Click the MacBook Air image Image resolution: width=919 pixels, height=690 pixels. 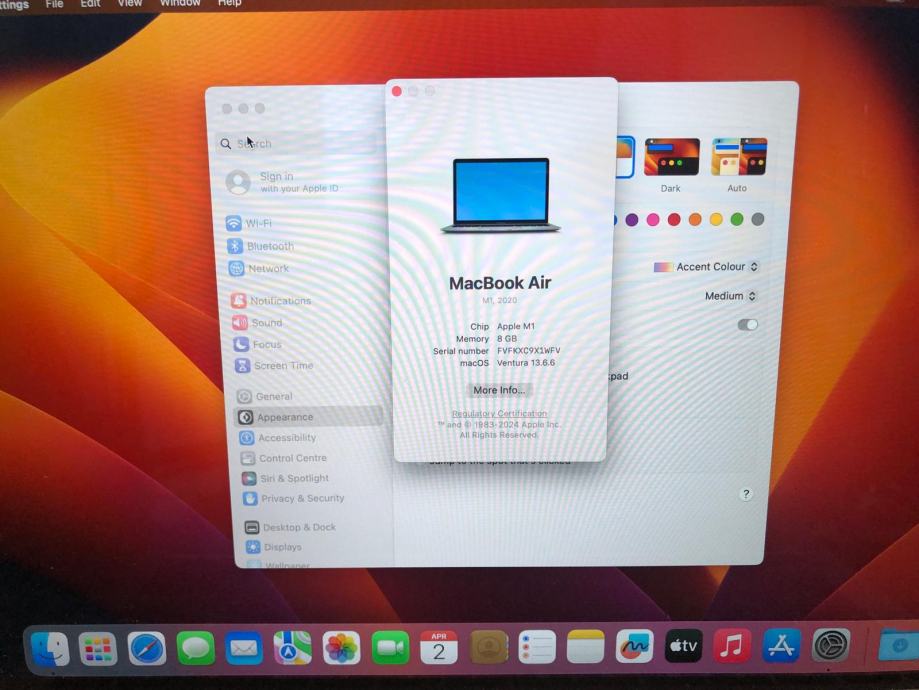coord(501,195)
